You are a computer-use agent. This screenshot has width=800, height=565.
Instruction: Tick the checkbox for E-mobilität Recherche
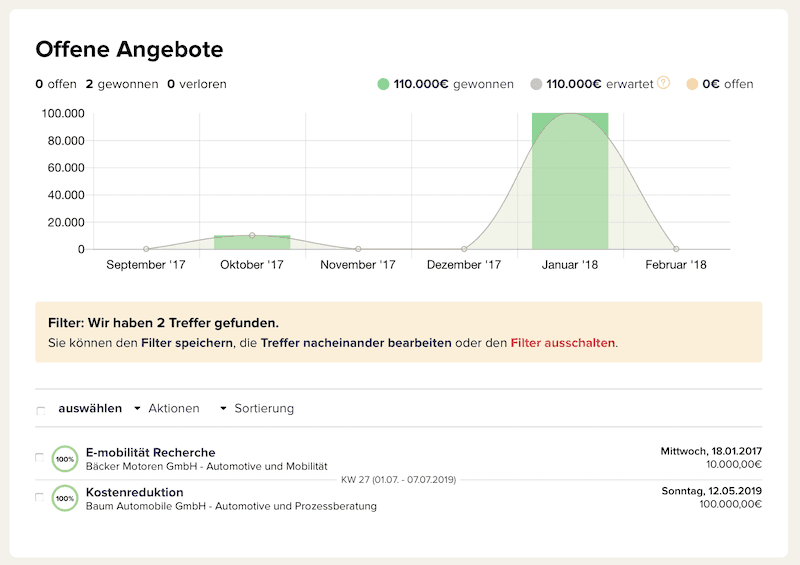[x=40, y=457]
